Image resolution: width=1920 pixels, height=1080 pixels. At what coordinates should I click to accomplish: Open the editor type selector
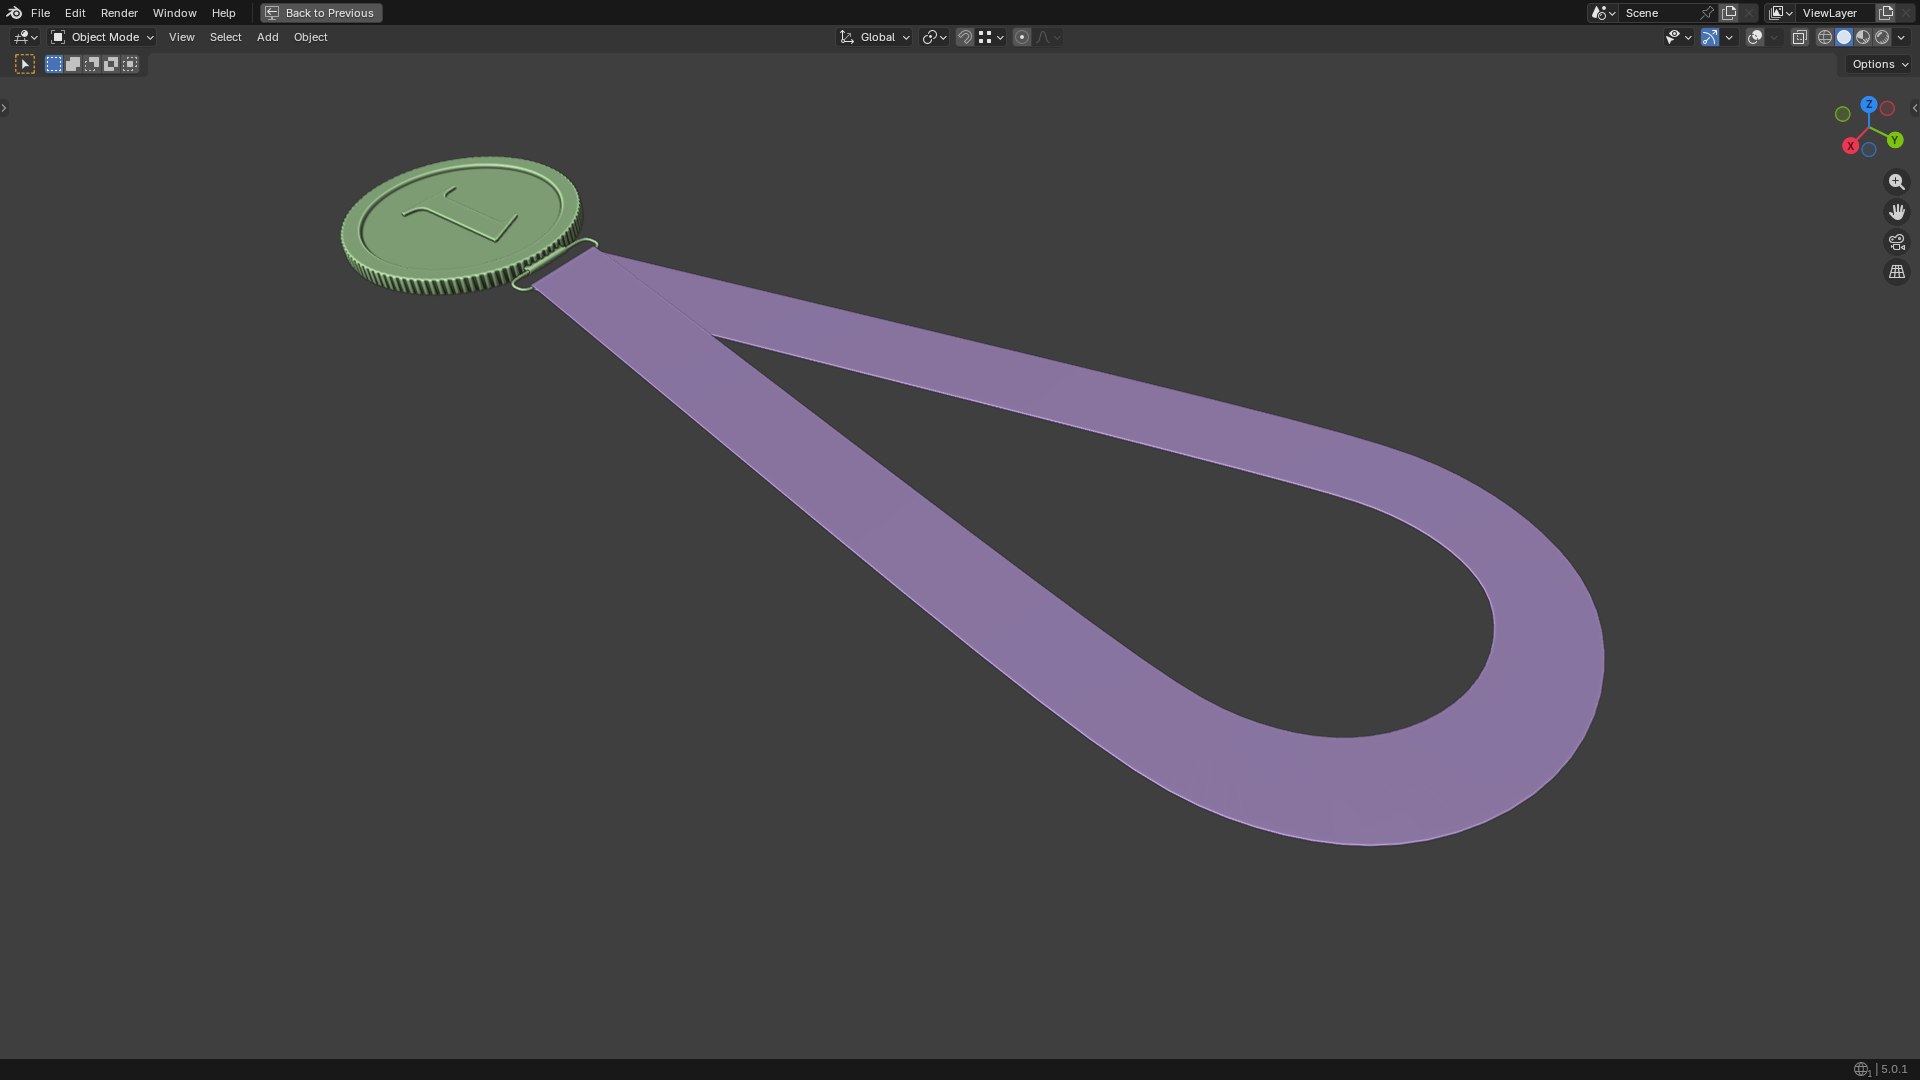pos(25,37)
